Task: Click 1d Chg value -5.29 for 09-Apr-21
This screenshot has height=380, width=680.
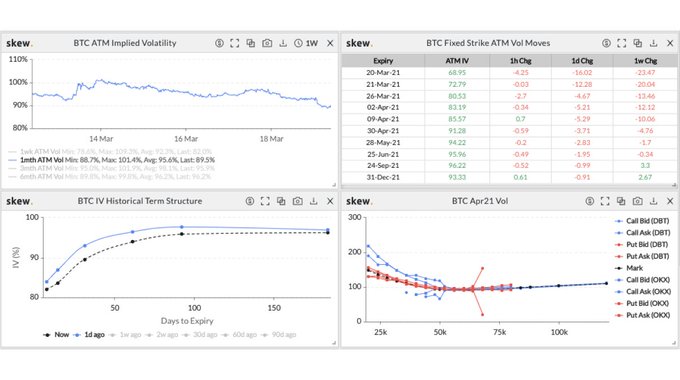Action: tap(582, 119)
